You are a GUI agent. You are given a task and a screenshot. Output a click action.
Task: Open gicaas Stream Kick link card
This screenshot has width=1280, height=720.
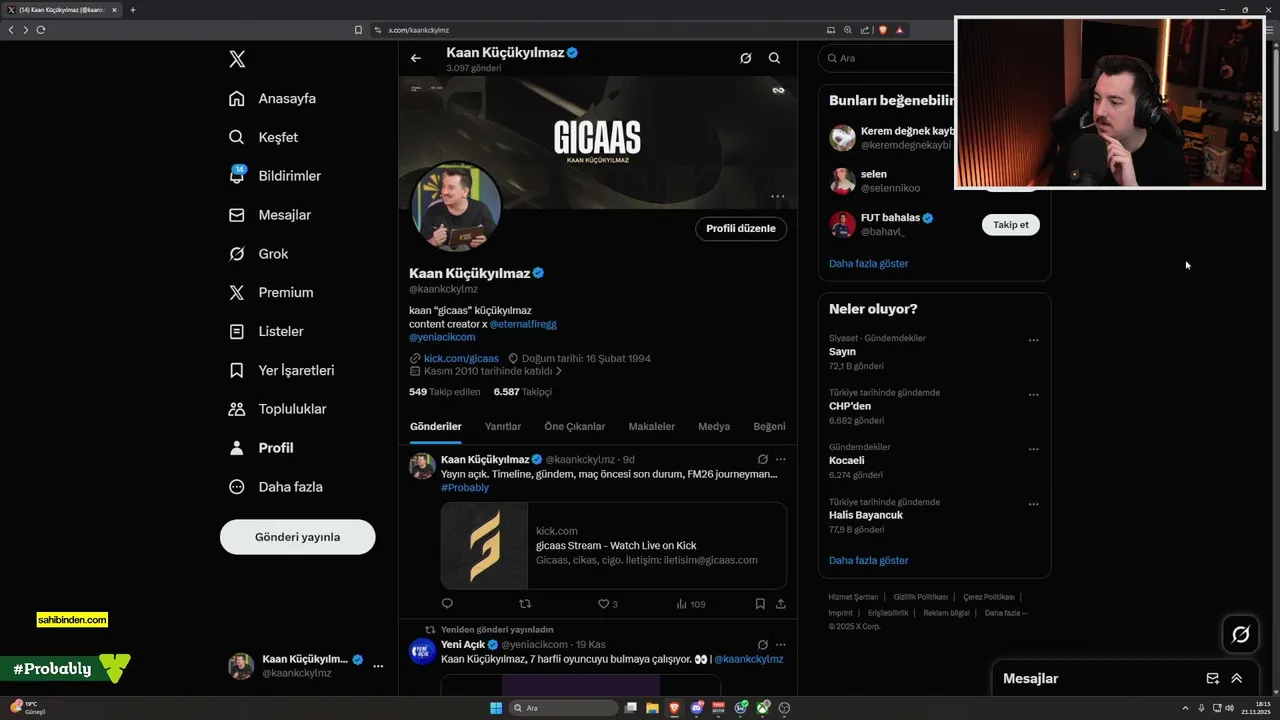(614, 545)
